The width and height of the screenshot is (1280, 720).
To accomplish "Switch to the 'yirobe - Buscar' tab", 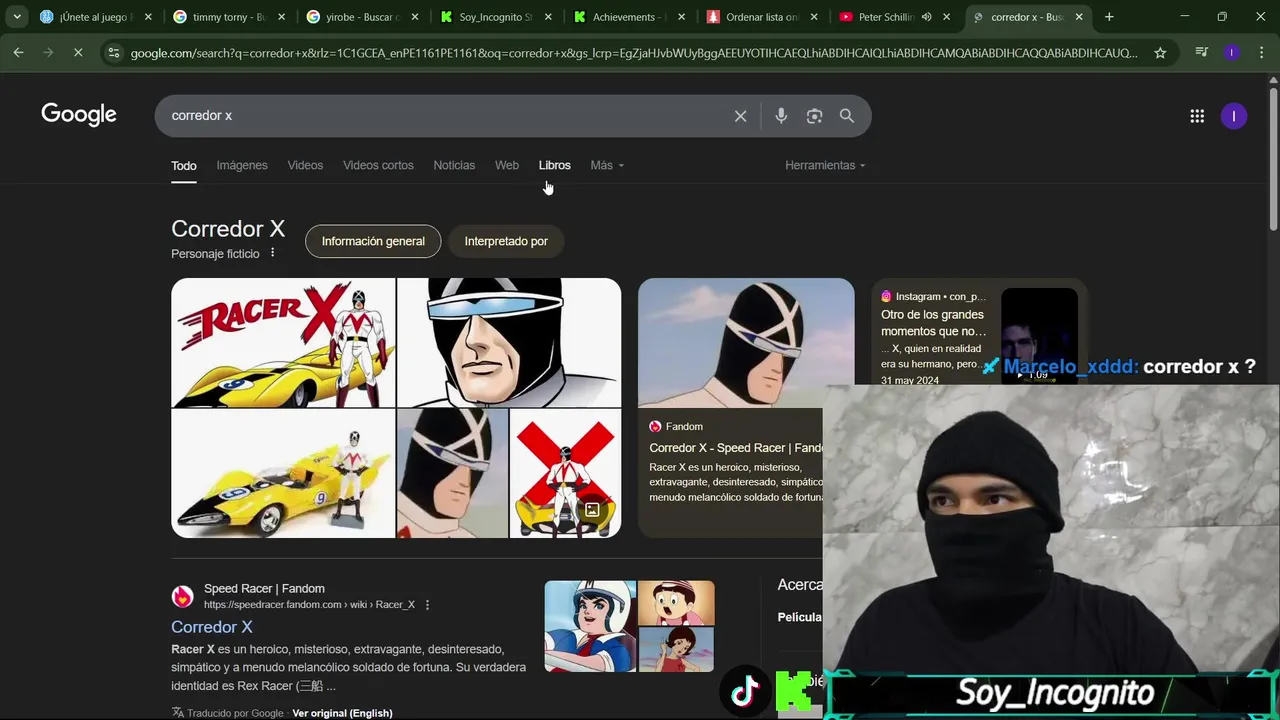I will pyautogui.click(x=362, y=17).
